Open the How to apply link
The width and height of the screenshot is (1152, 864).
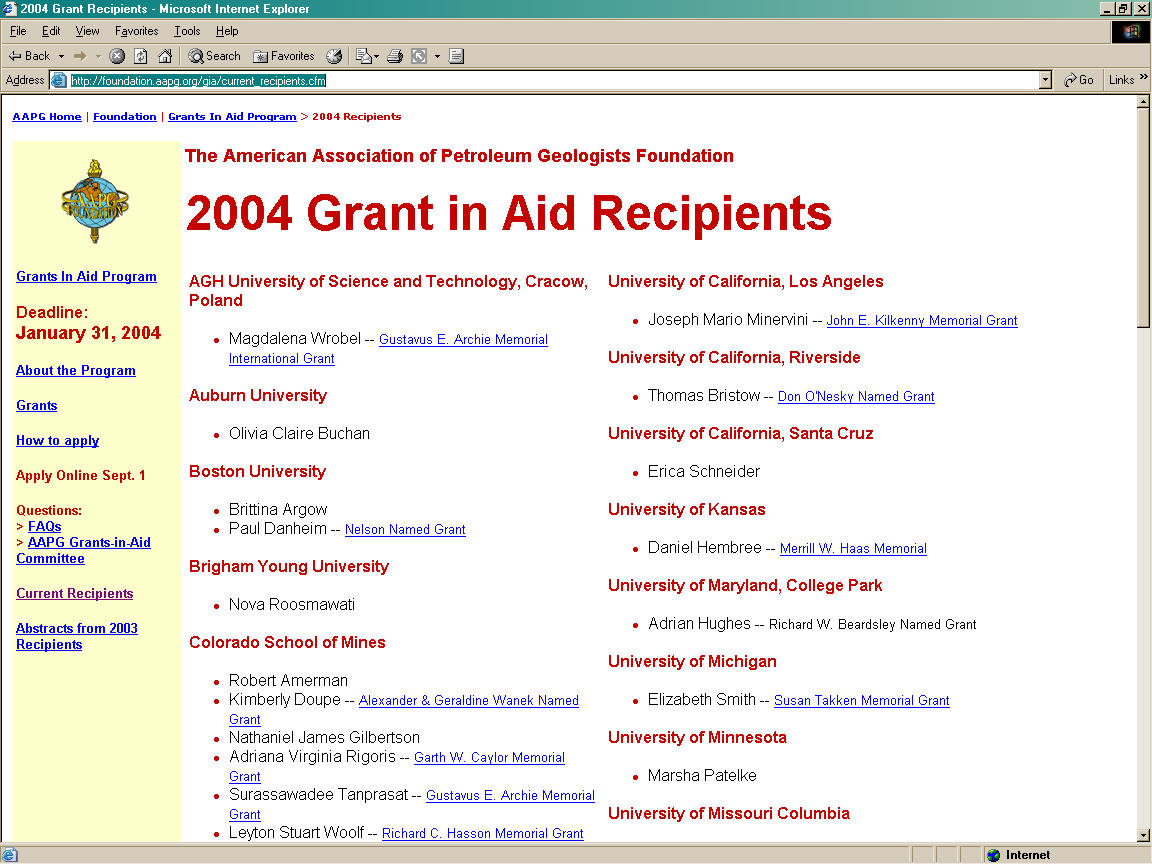(x=57, y=441)
